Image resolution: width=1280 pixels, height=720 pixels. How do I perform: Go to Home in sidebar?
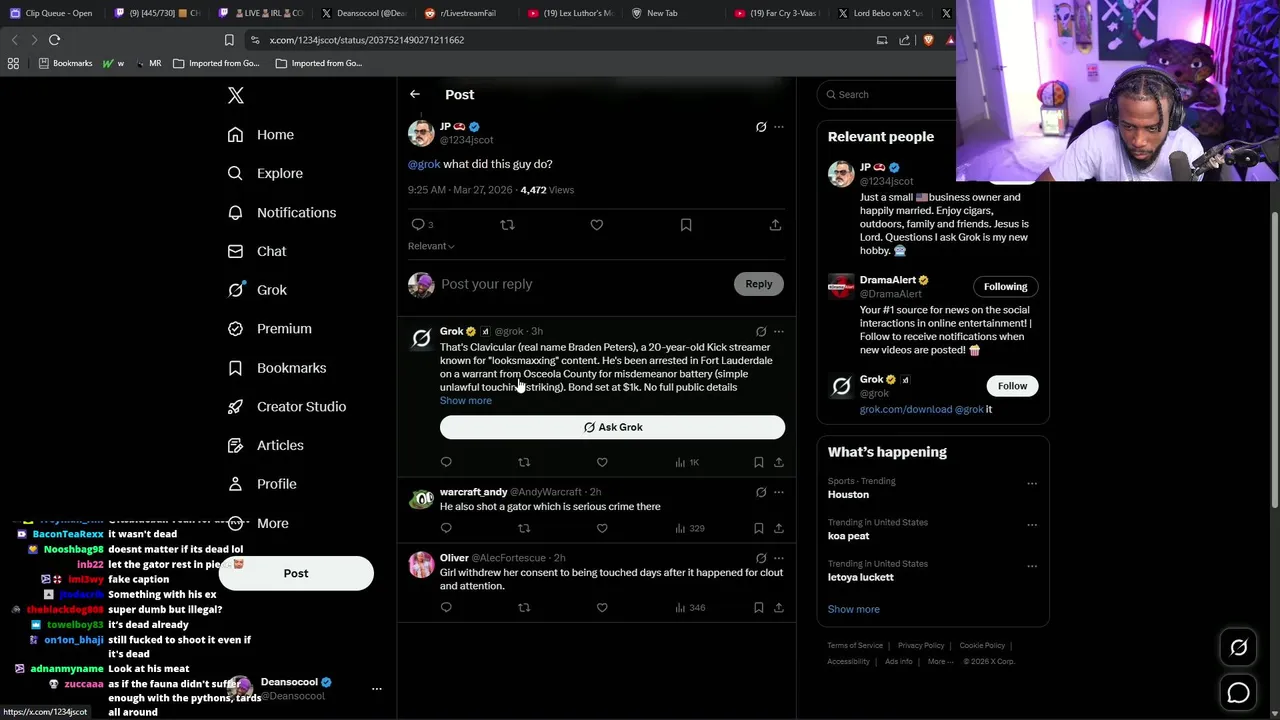(x=261, y=135)
